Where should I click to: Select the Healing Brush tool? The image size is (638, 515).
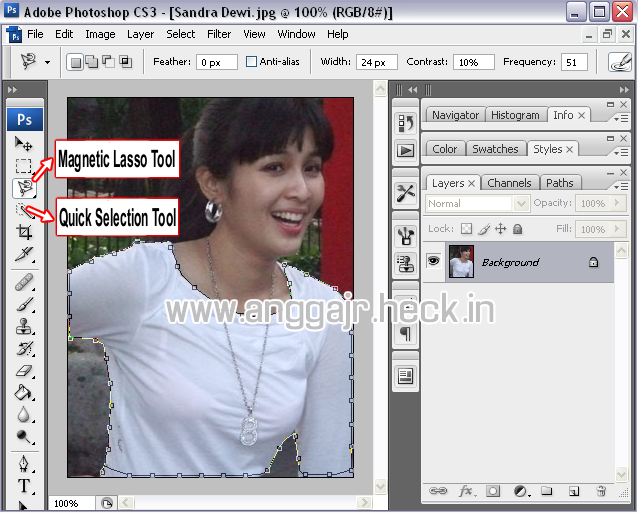pos(24,282)
